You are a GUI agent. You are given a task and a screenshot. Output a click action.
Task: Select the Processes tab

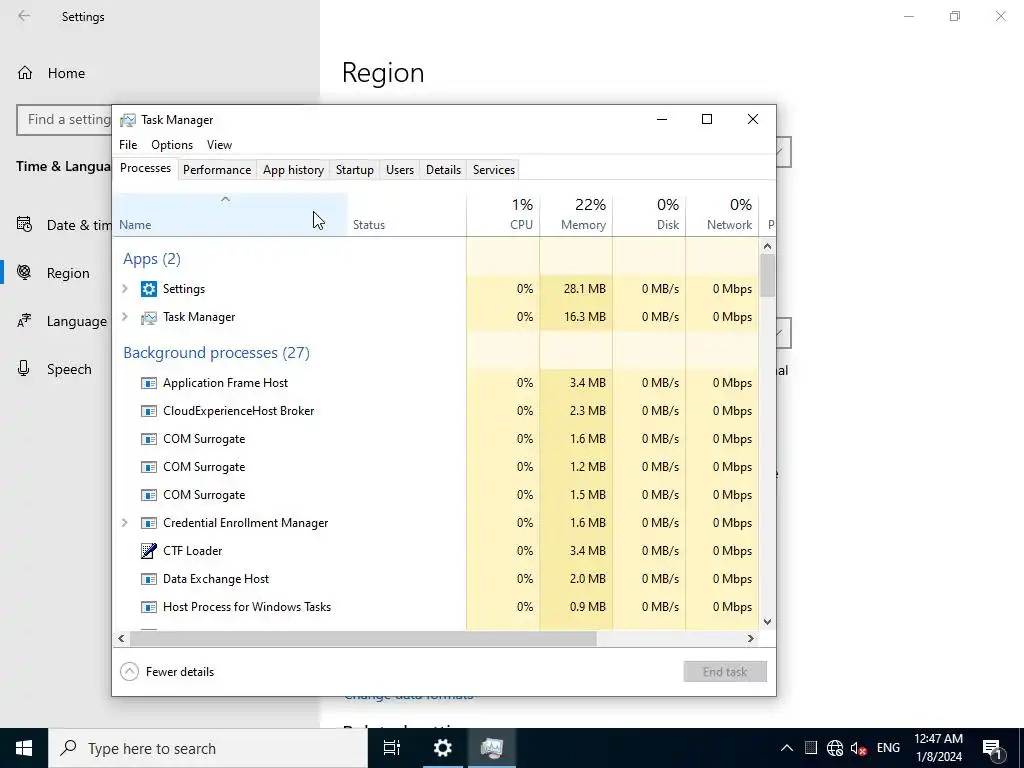pyautogui.click(x=145, y=168)
